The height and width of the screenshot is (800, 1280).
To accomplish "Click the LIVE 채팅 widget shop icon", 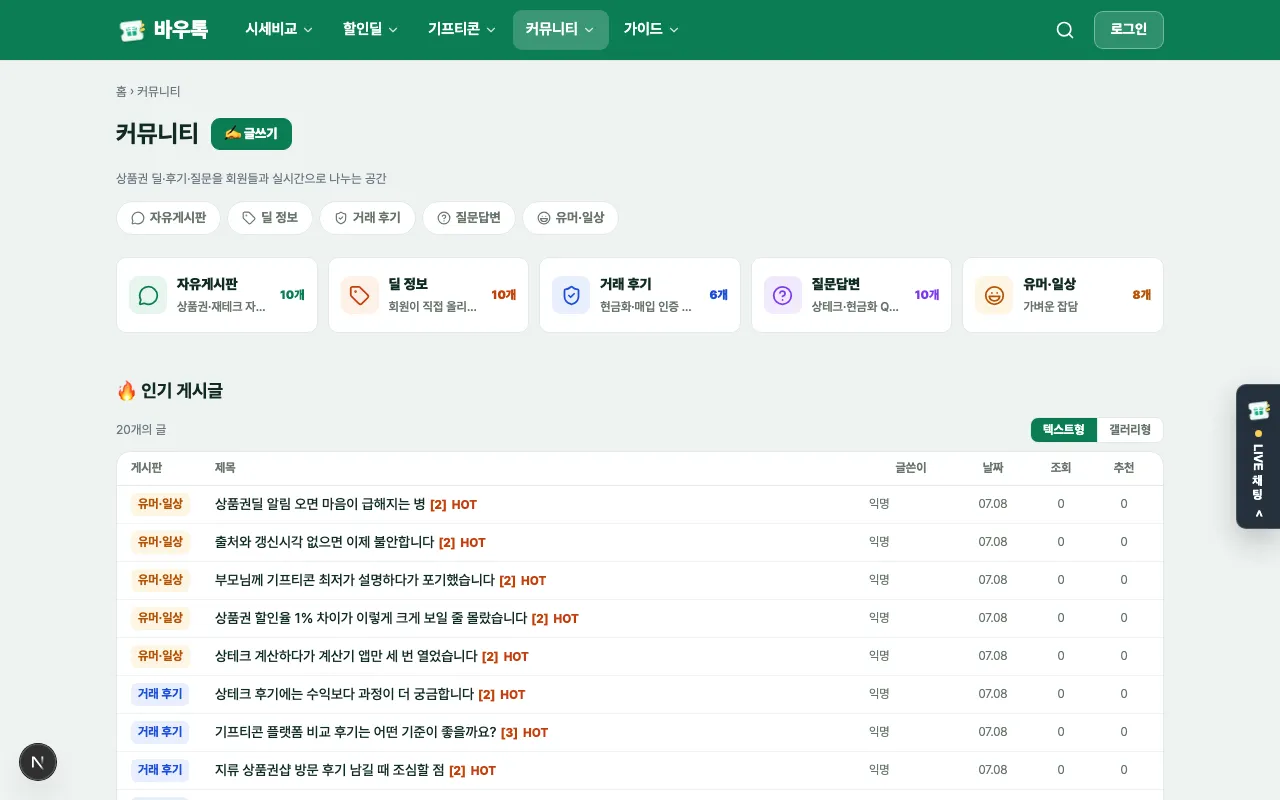I will pos(1258,410).
